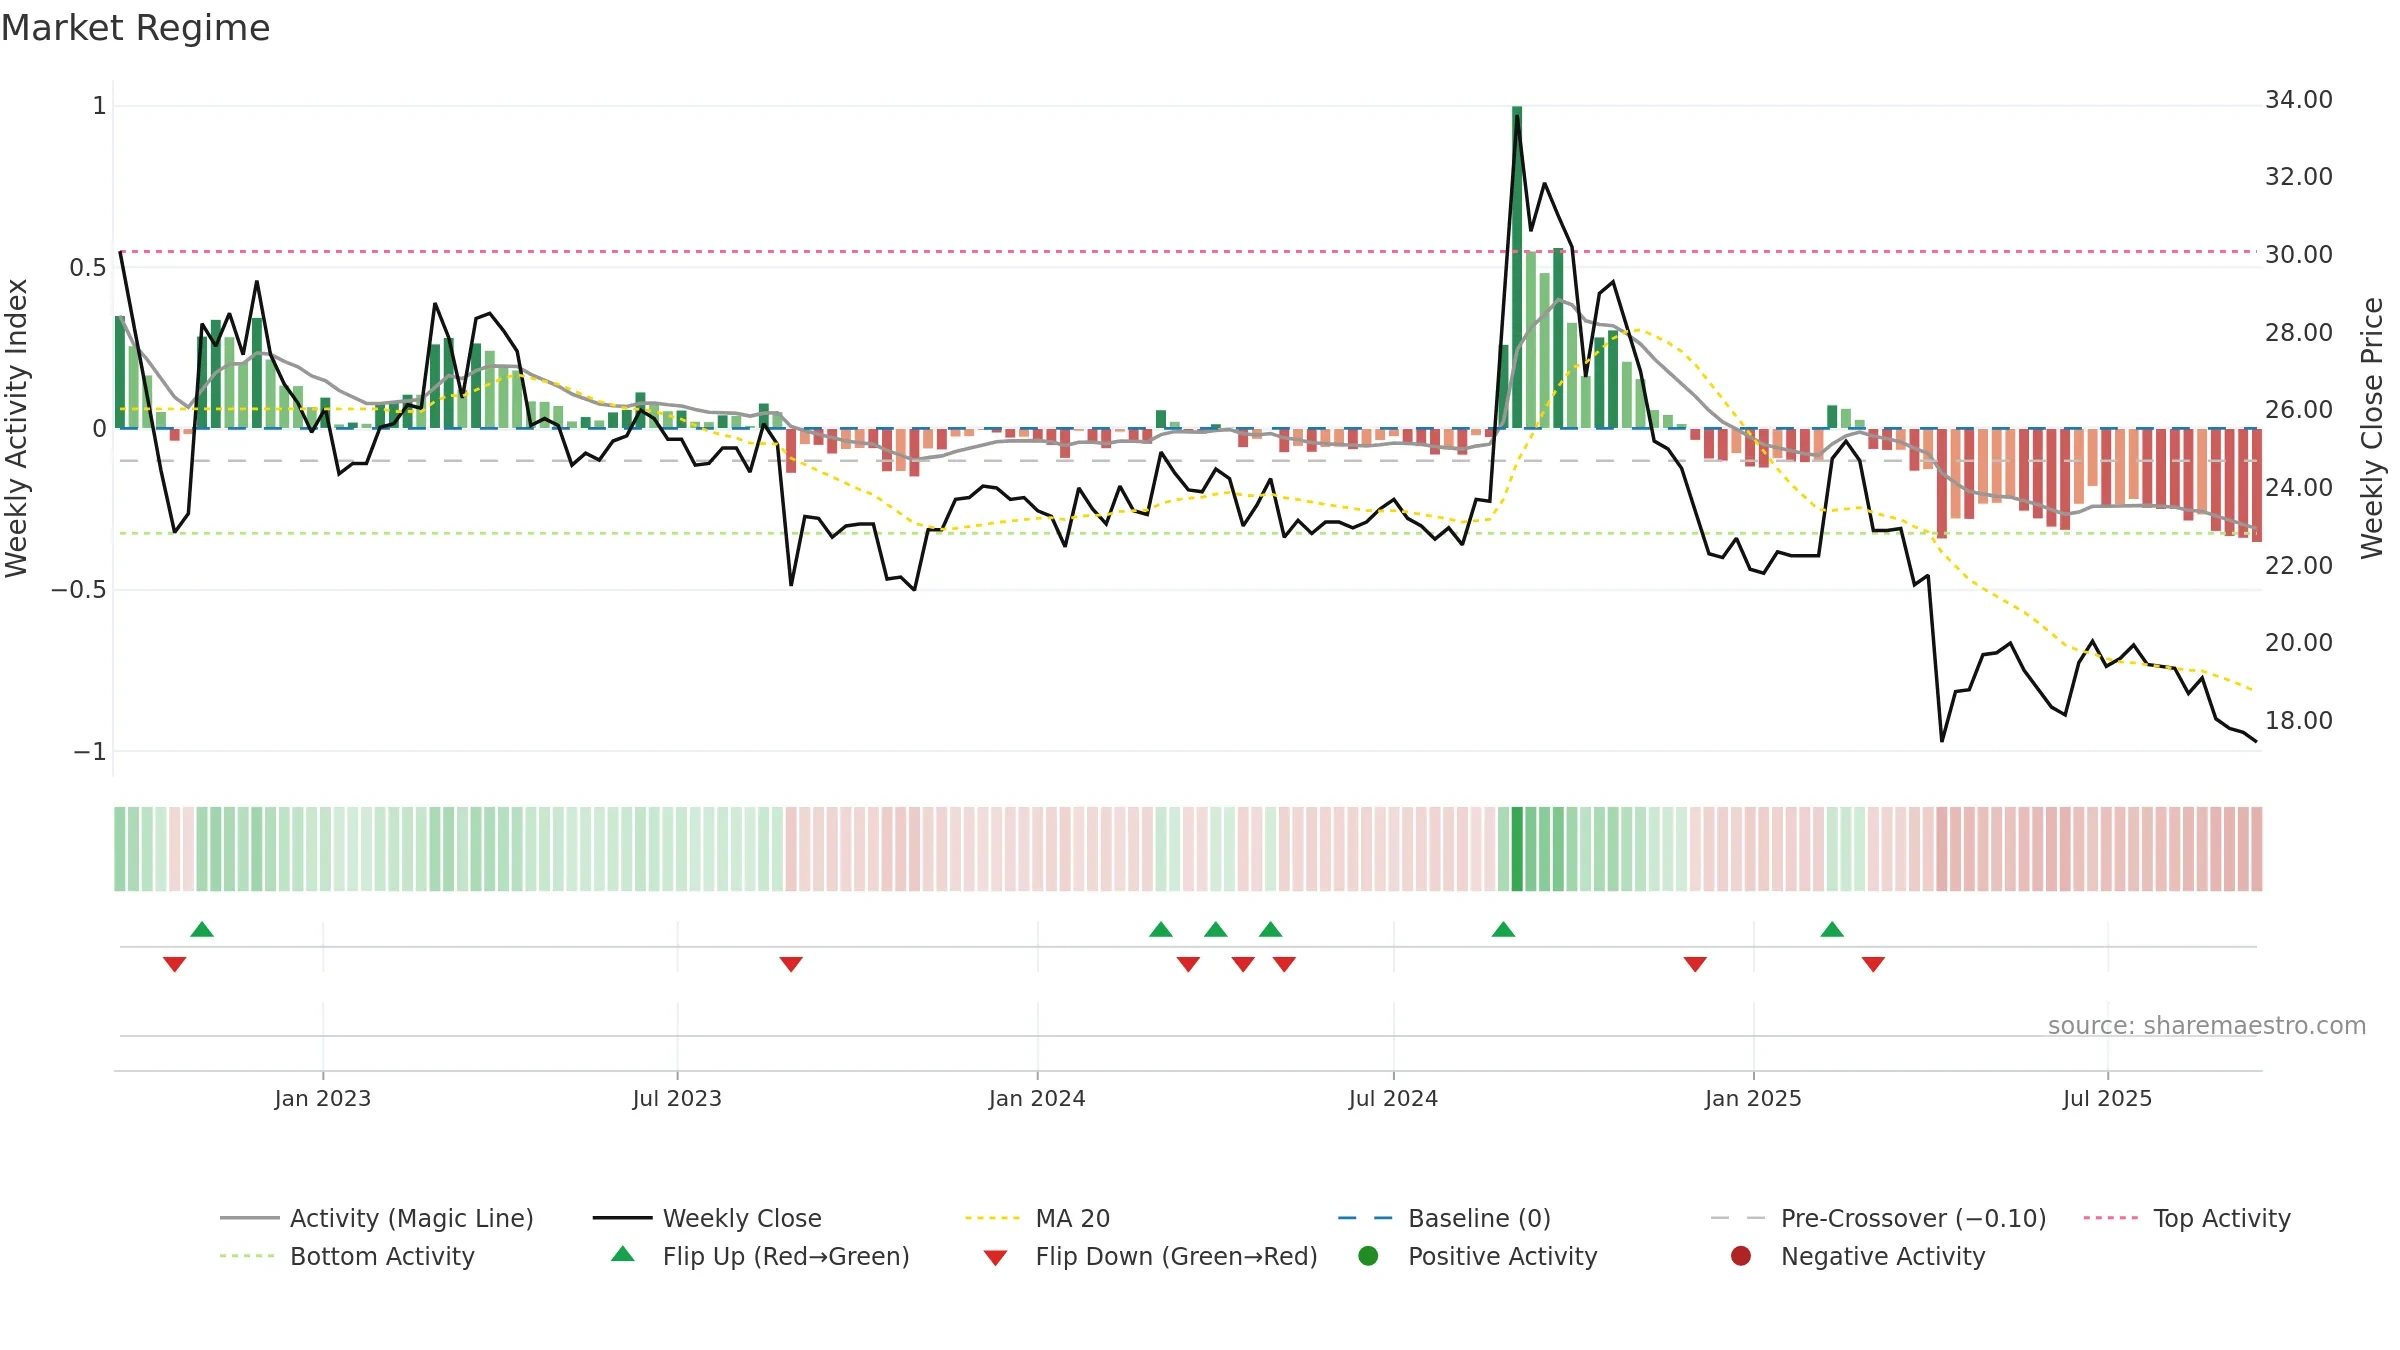
Task: Click the 34.00 price axis tick
Action: 2298,100
